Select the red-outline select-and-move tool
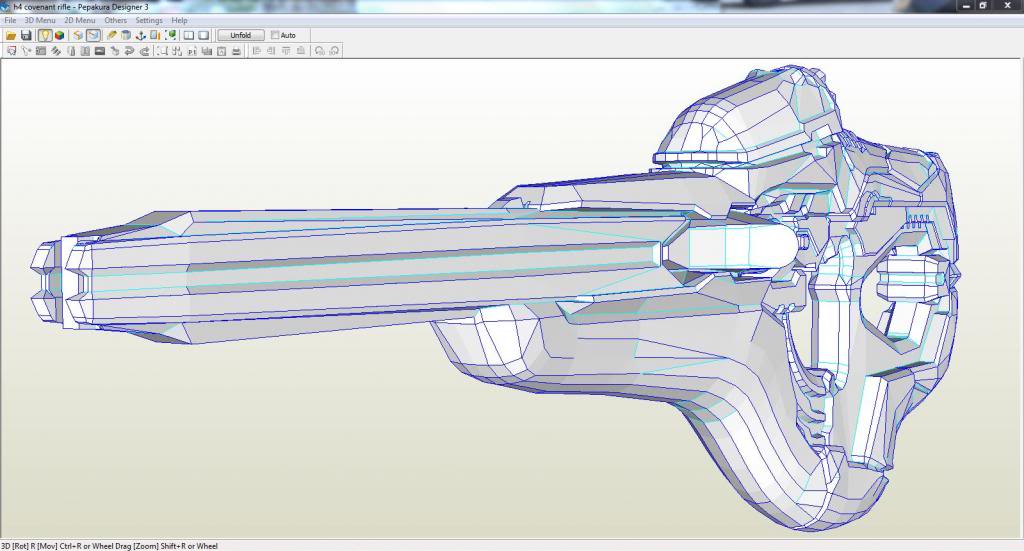 [12, 51]
